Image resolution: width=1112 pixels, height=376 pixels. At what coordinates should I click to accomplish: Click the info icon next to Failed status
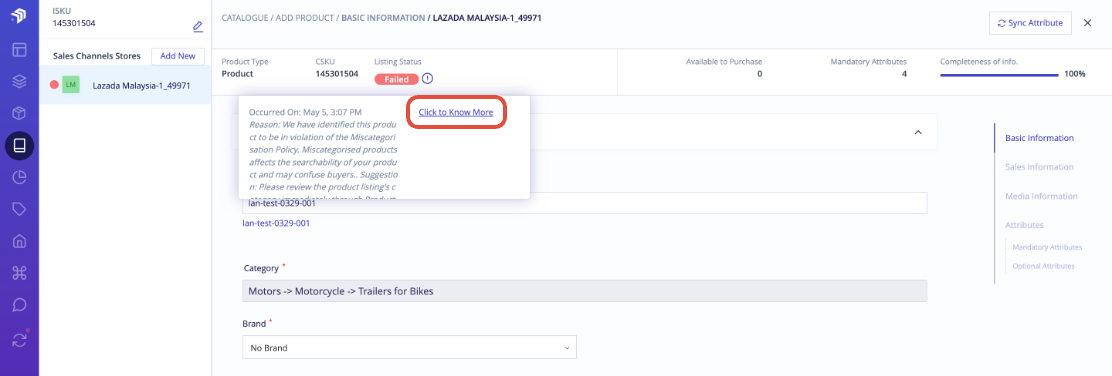(427, 79)
